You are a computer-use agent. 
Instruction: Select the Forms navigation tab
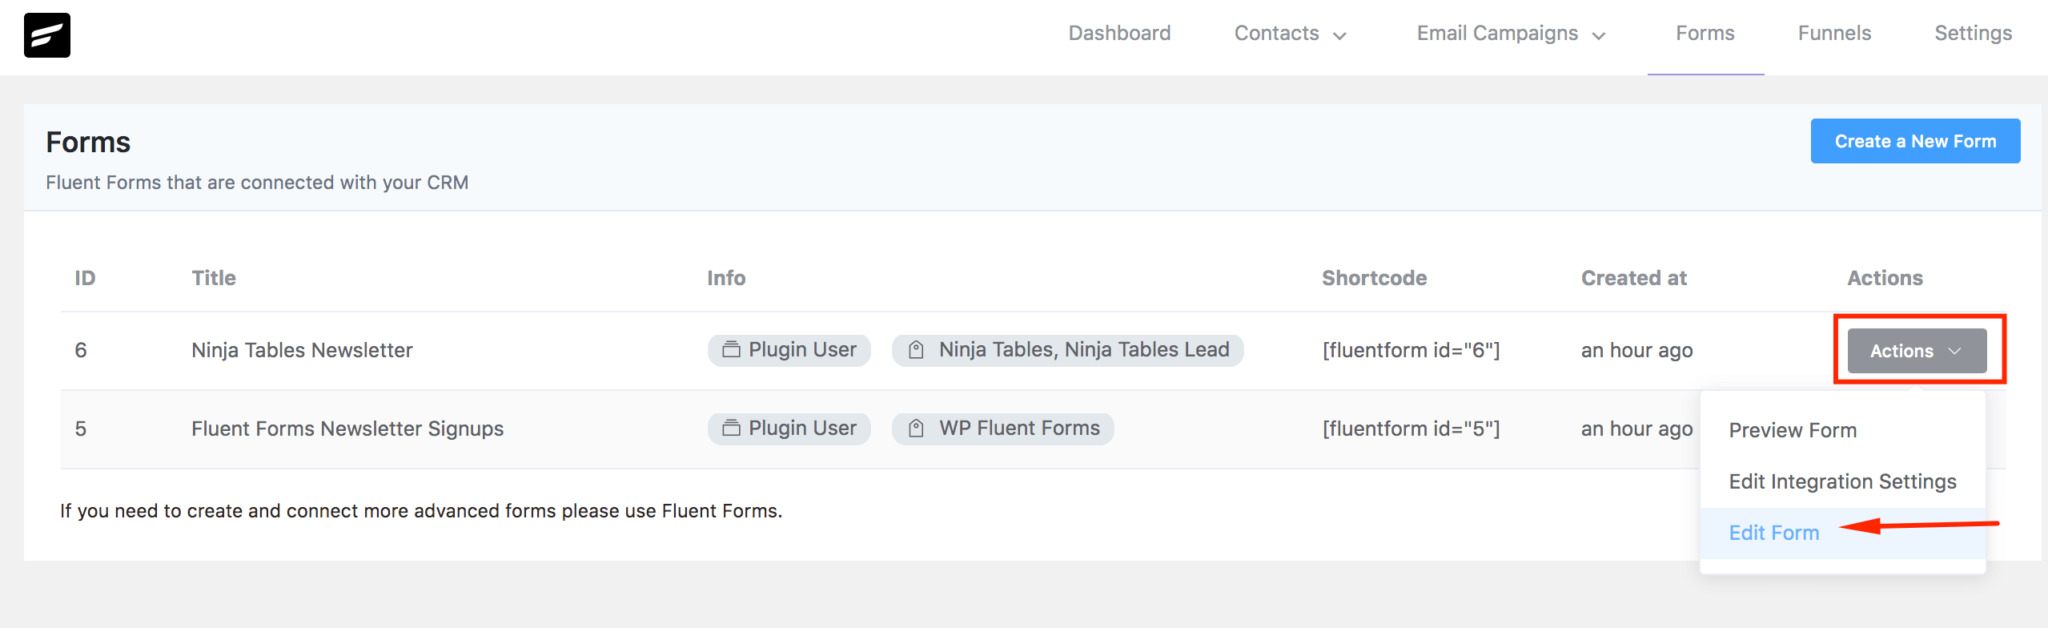pos(1705,33)
